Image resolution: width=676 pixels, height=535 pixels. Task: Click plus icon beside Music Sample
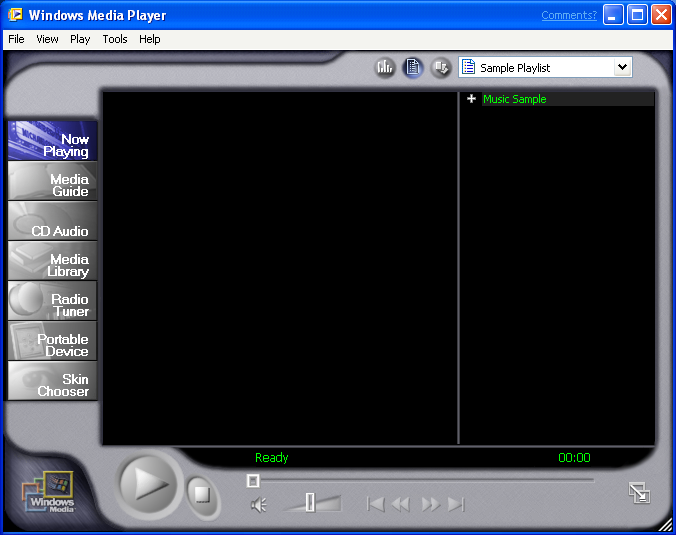pos(471,99)
